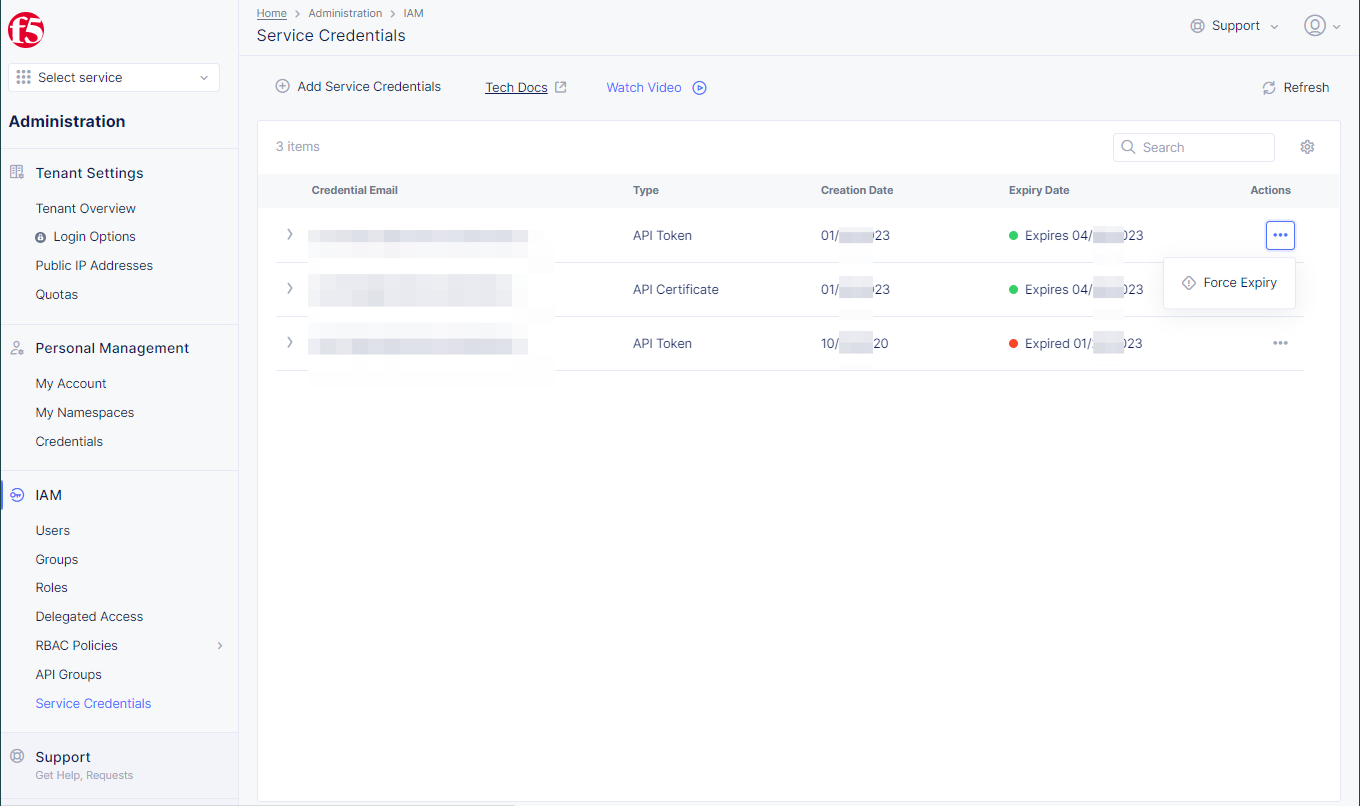Click the IAM key icon in sidebar

[15, 494]
